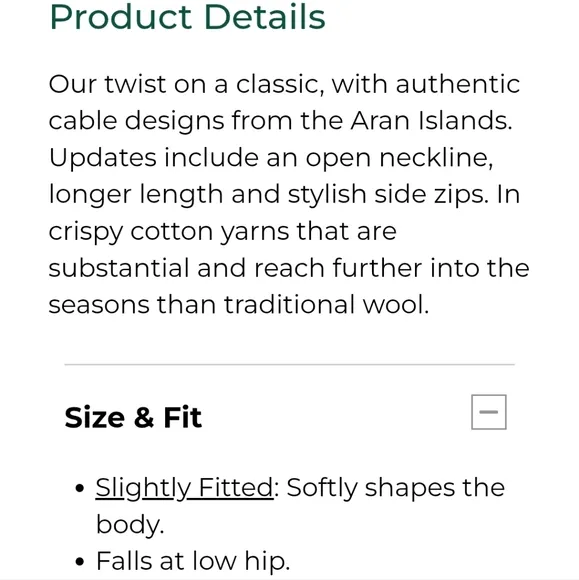Click the 'crispy cotton yarns that are' line
The image size is (579, 580).
222,232
